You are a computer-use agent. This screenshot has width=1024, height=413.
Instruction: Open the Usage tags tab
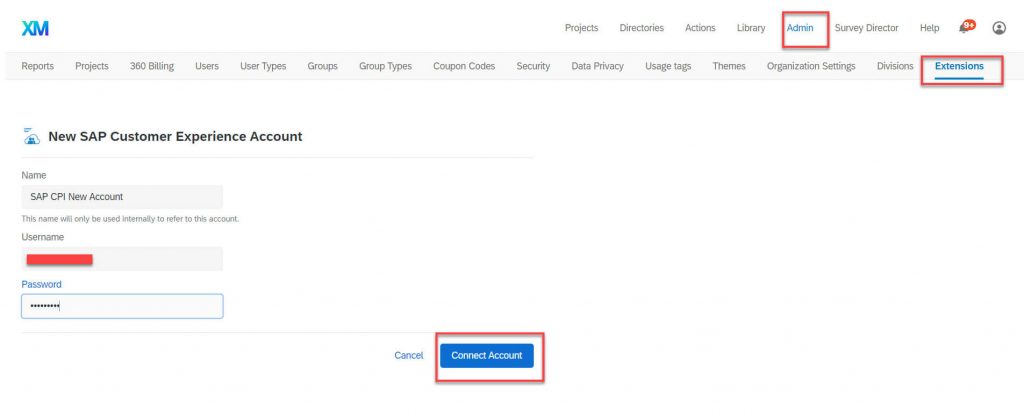point(668,66)
